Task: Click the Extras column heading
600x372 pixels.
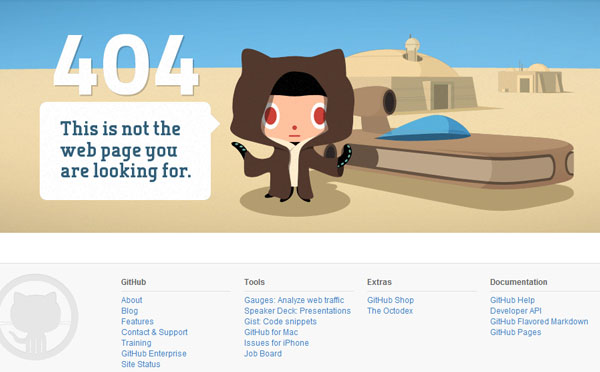Action: (379, 282)
